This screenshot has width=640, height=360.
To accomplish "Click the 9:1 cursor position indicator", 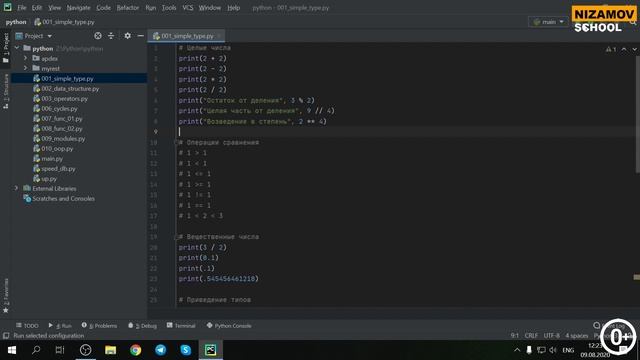I will (515, 336).
